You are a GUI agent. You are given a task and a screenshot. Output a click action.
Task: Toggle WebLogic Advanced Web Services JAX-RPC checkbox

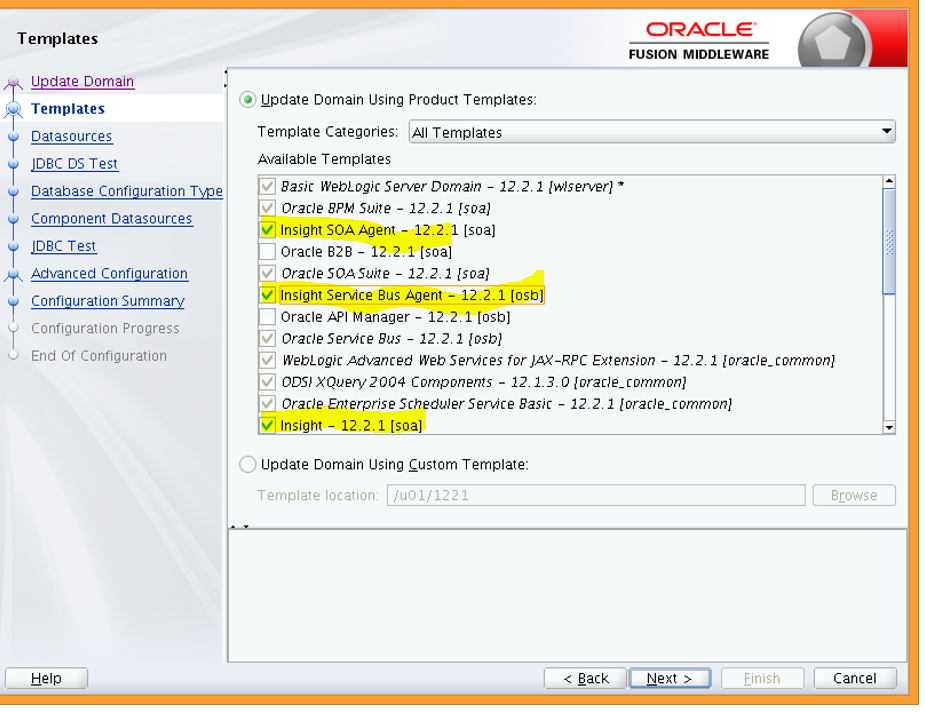(267, 360)
